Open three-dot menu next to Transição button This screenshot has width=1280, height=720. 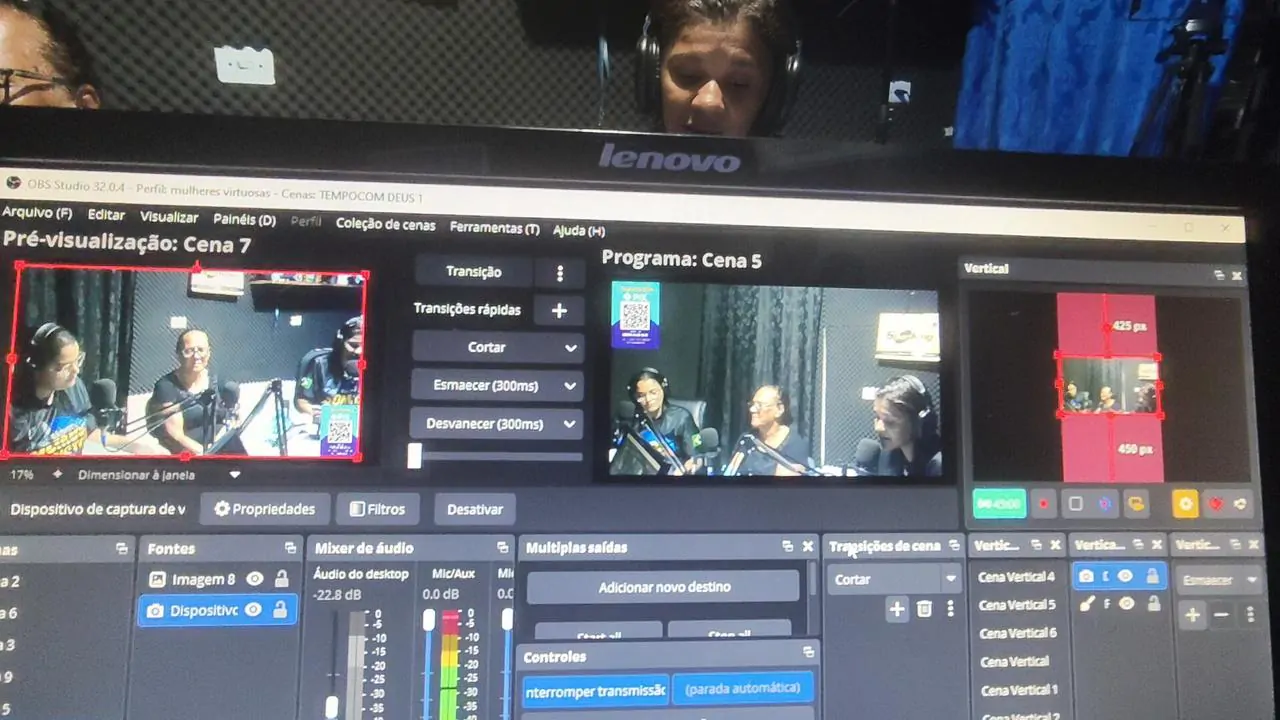[559, 273]
